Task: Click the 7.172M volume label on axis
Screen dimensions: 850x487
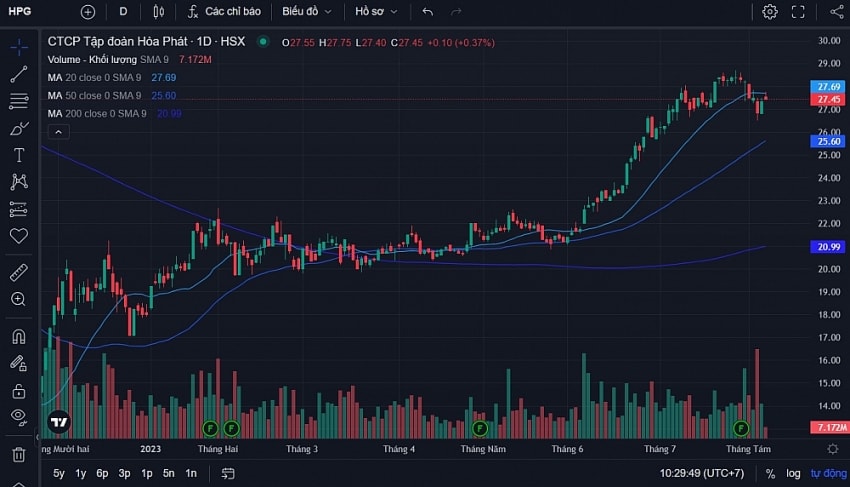Action: [829, 427]
